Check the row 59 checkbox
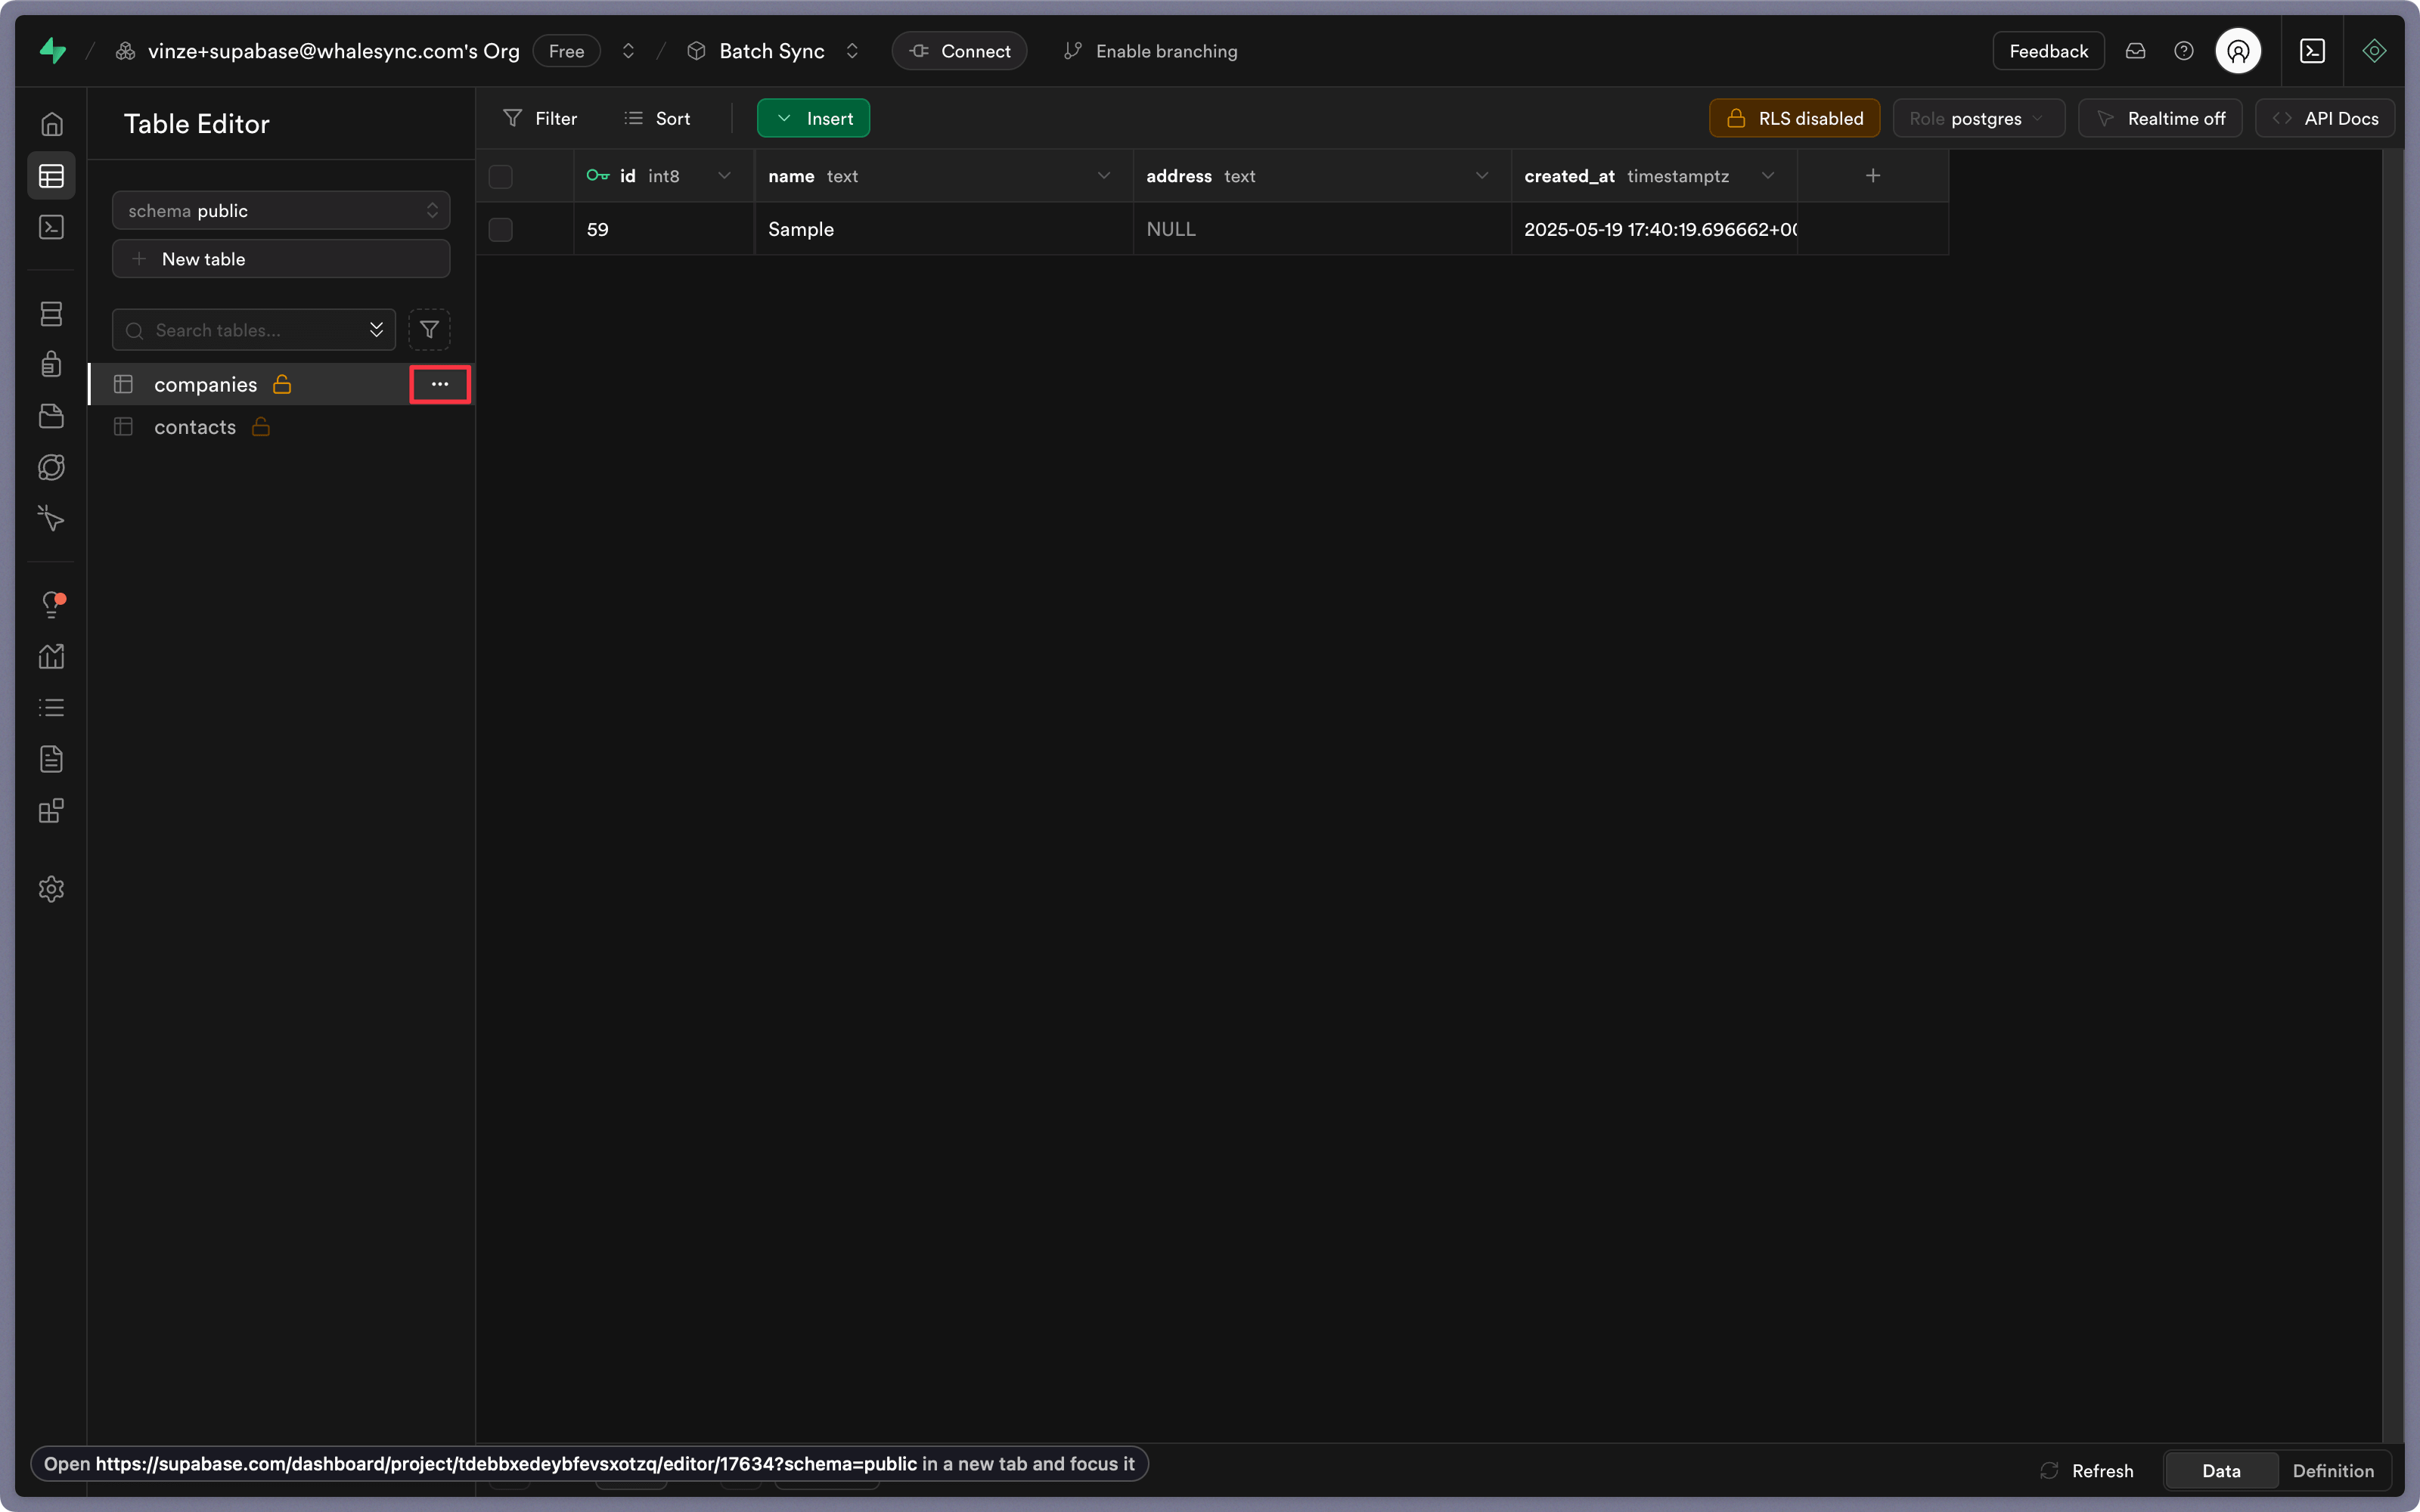This screenshot has width=2420, height=1512. point(501,230)
